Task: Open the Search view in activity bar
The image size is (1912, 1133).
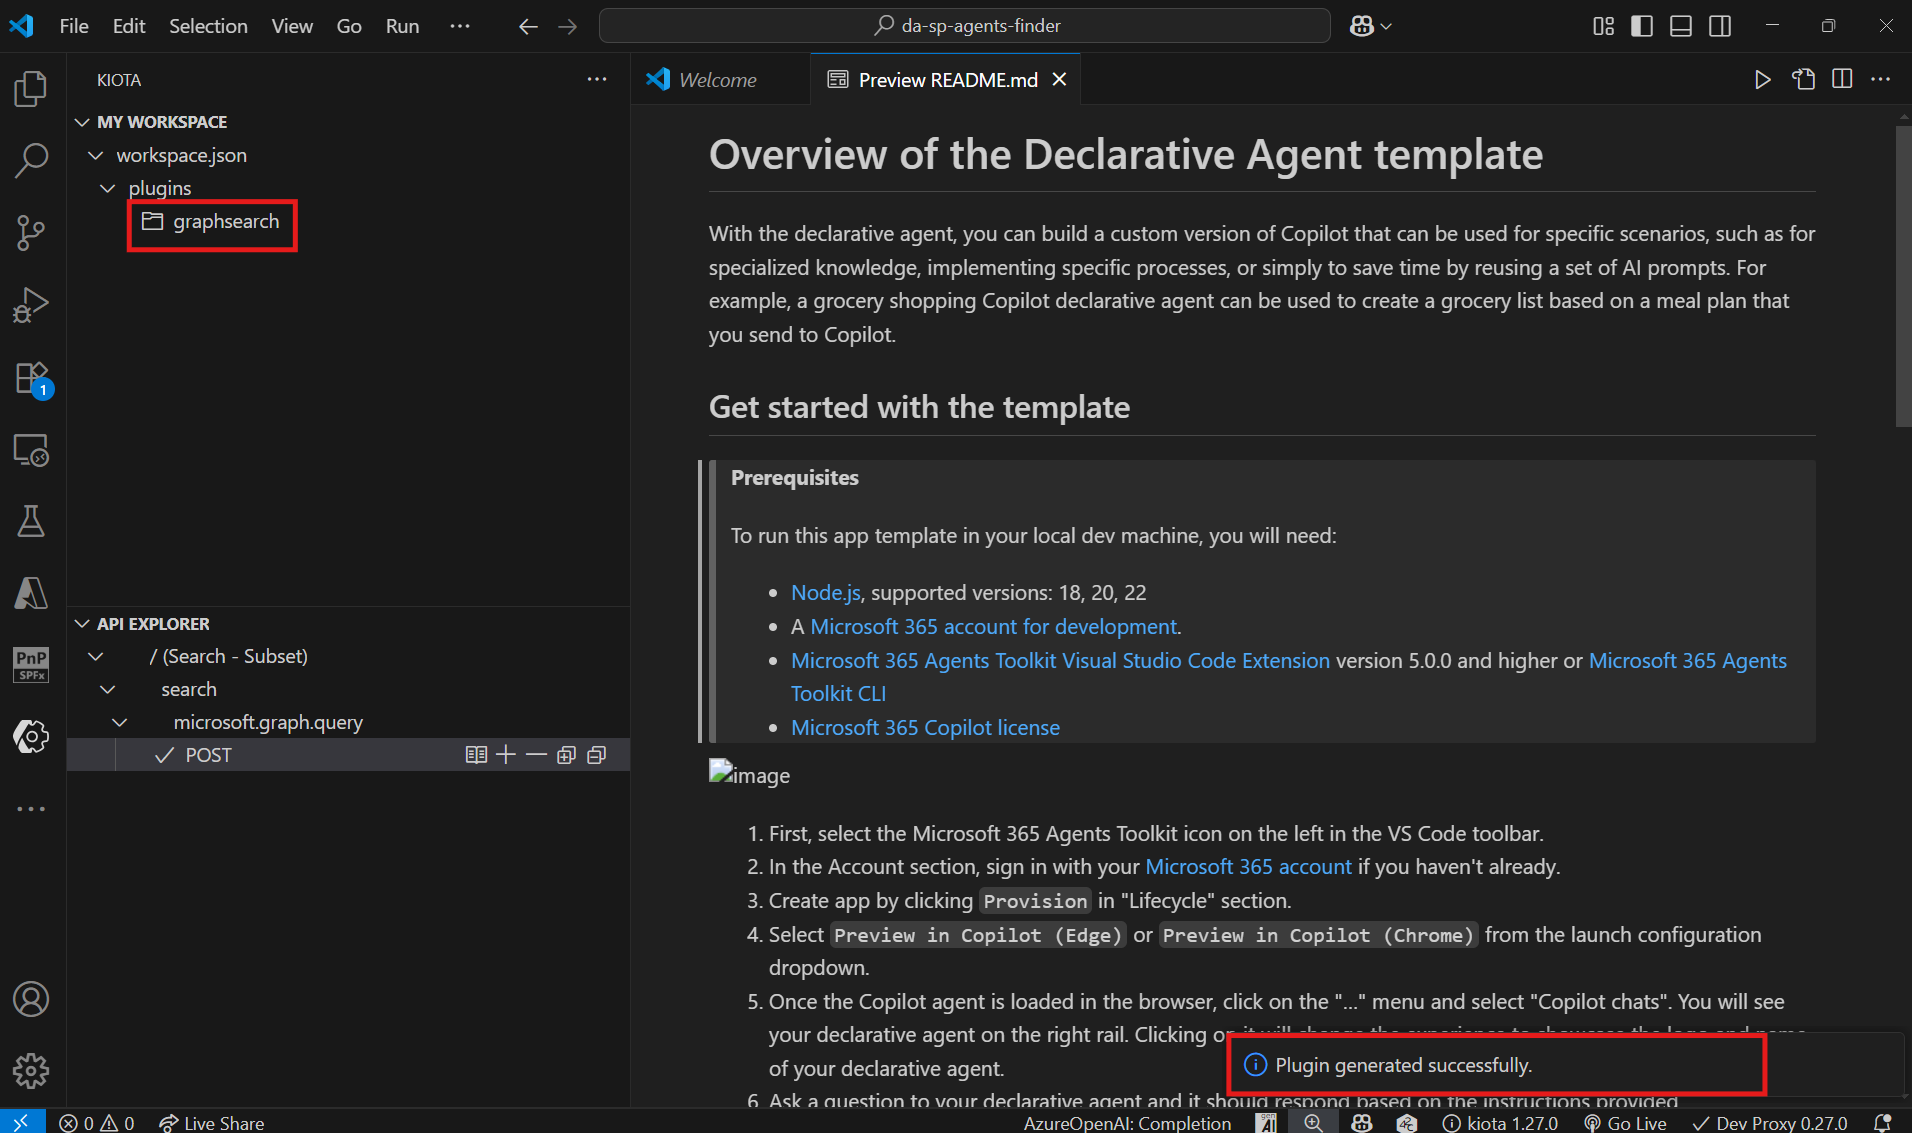Action: [x=31, y=160]
